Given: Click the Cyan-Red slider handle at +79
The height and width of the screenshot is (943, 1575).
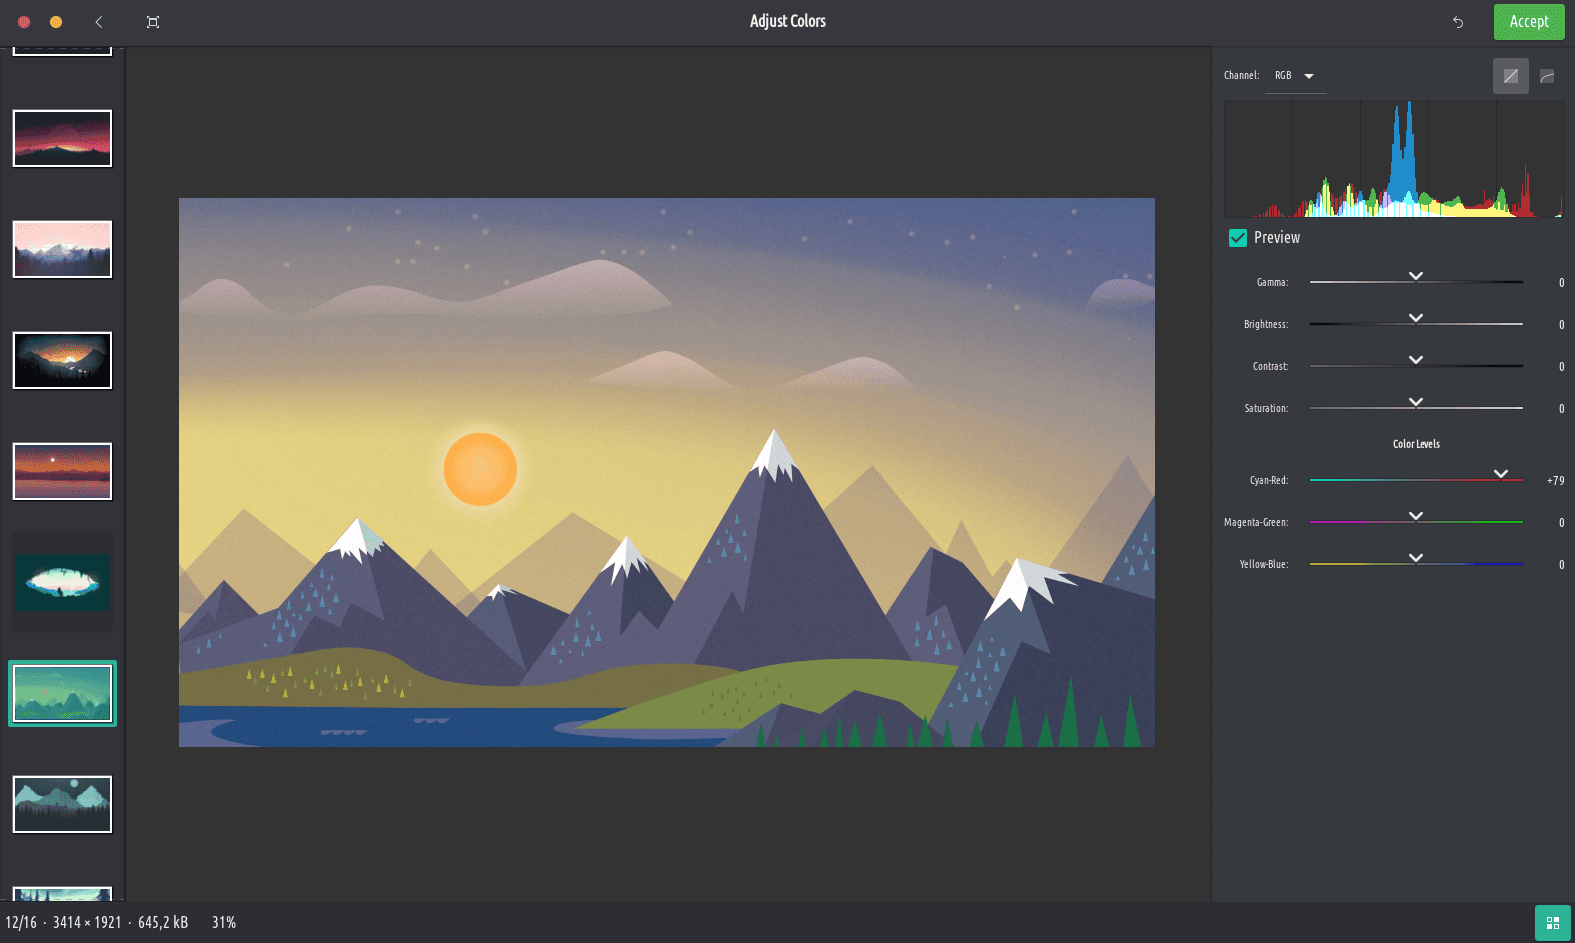Looking at the screenshot, I should coord(1501,475).
